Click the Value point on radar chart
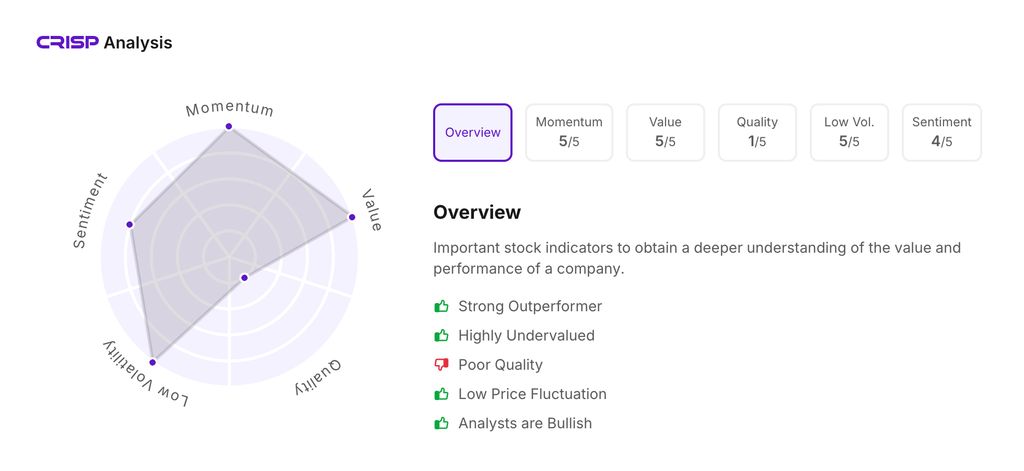 [x=352, y=217]
